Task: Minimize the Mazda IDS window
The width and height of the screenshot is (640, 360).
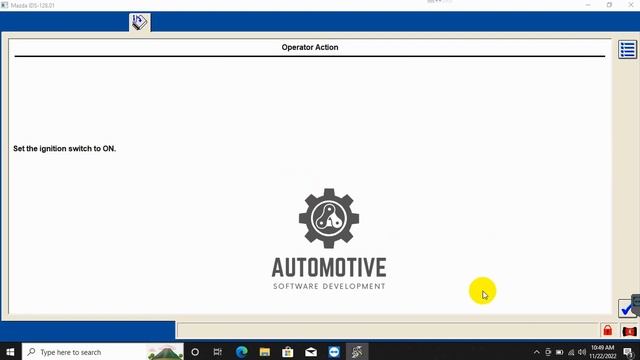Action: click(588, 5)
